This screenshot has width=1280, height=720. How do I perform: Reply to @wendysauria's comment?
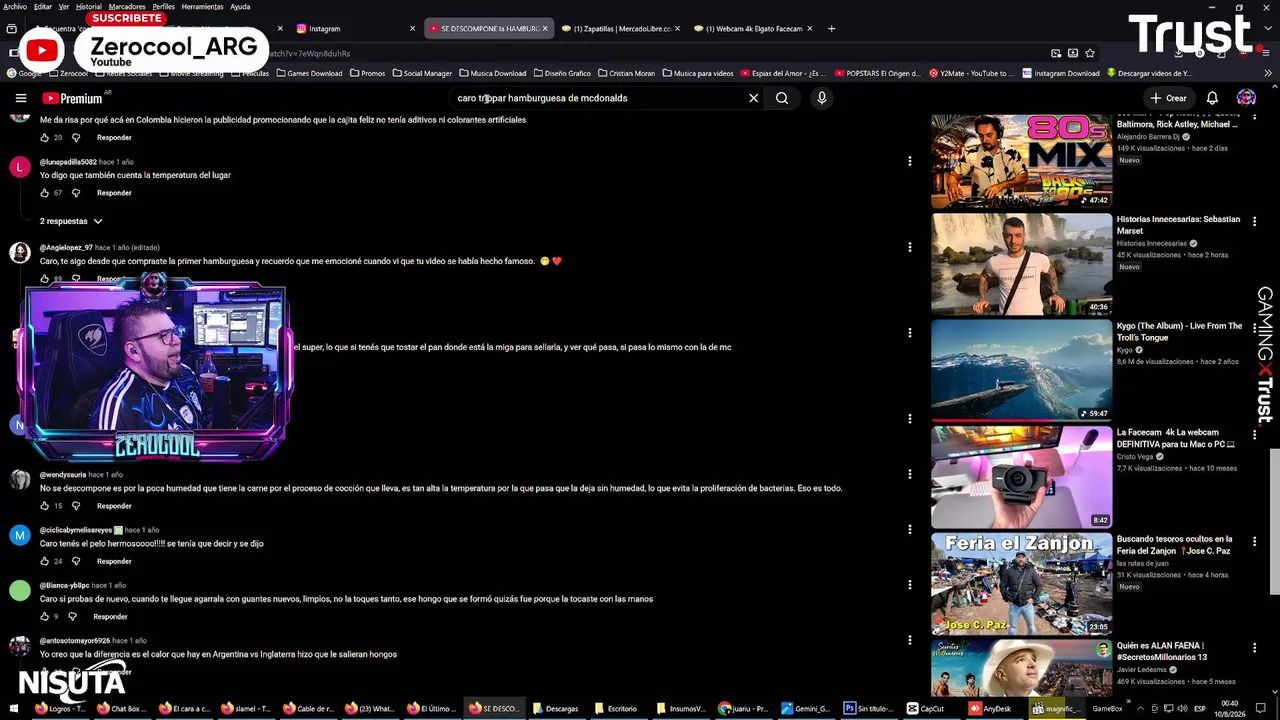[114, 506]
